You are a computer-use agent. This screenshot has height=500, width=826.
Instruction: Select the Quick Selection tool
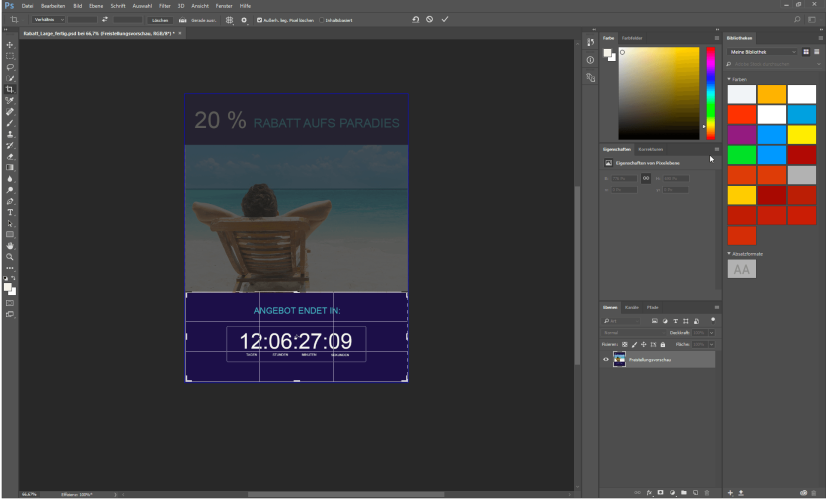9,78
